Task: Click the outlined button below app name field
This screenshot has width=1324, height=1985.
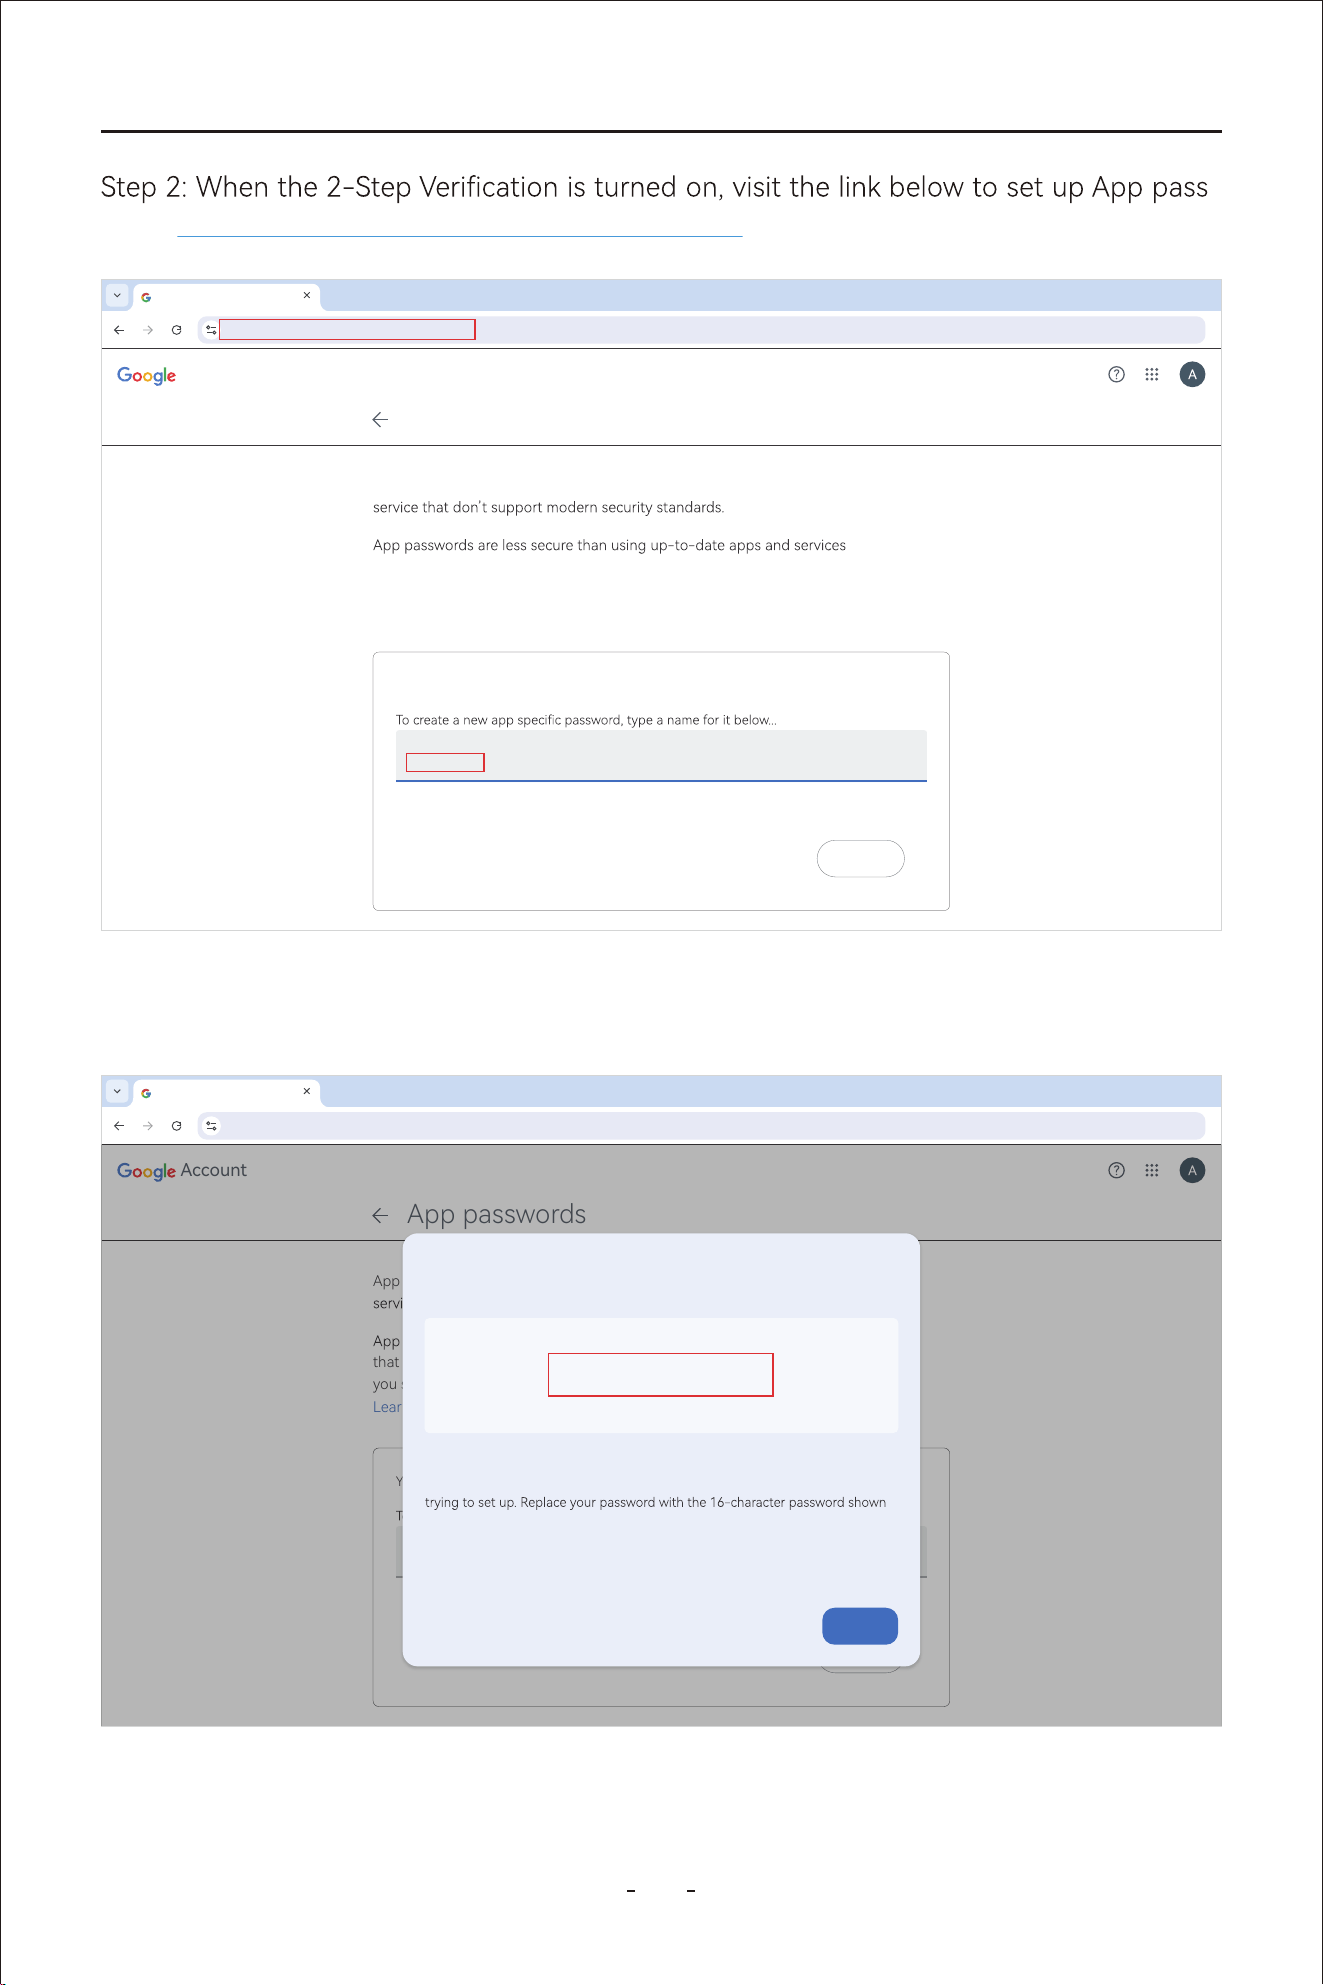Action: (x=861, y=858)
